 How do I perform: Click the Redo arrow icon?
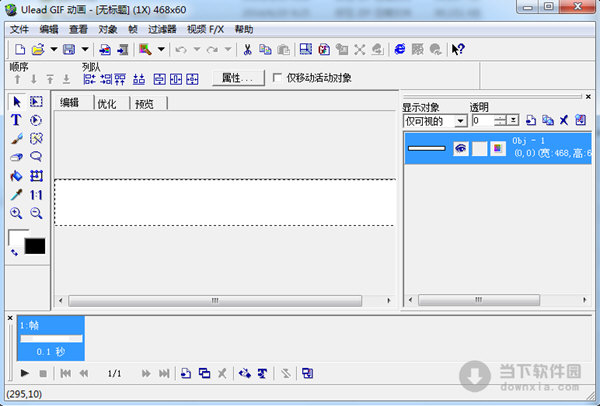tap(212, 50)
